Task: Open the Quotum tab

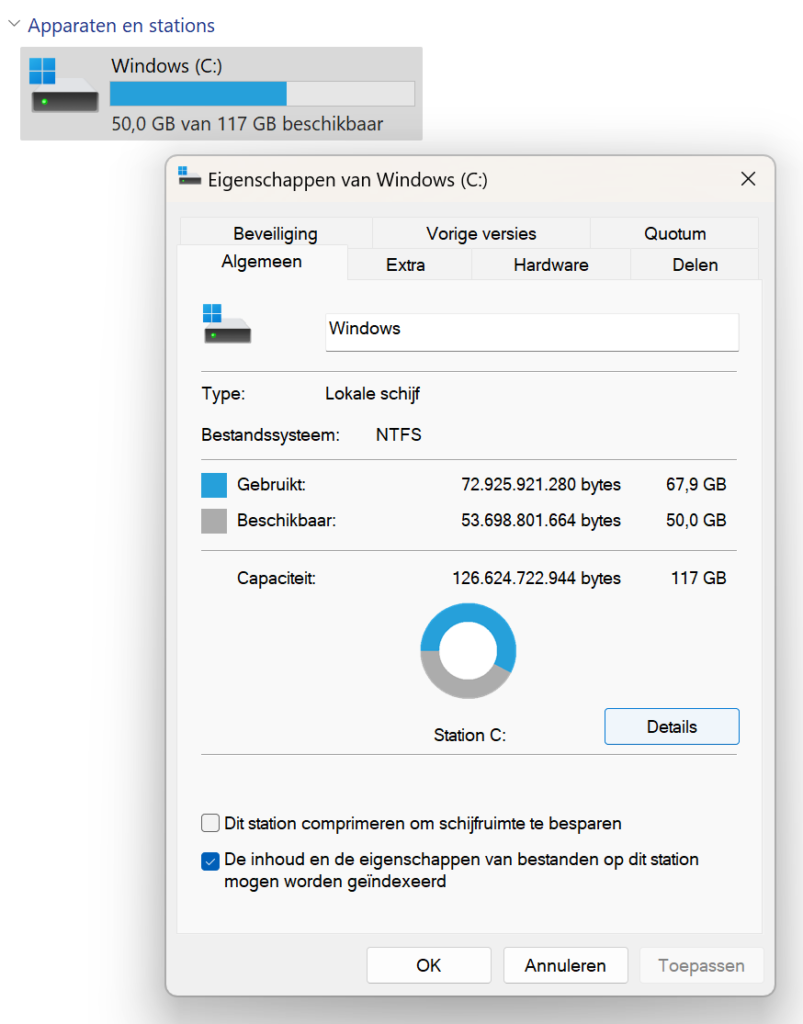Action: 675,233
